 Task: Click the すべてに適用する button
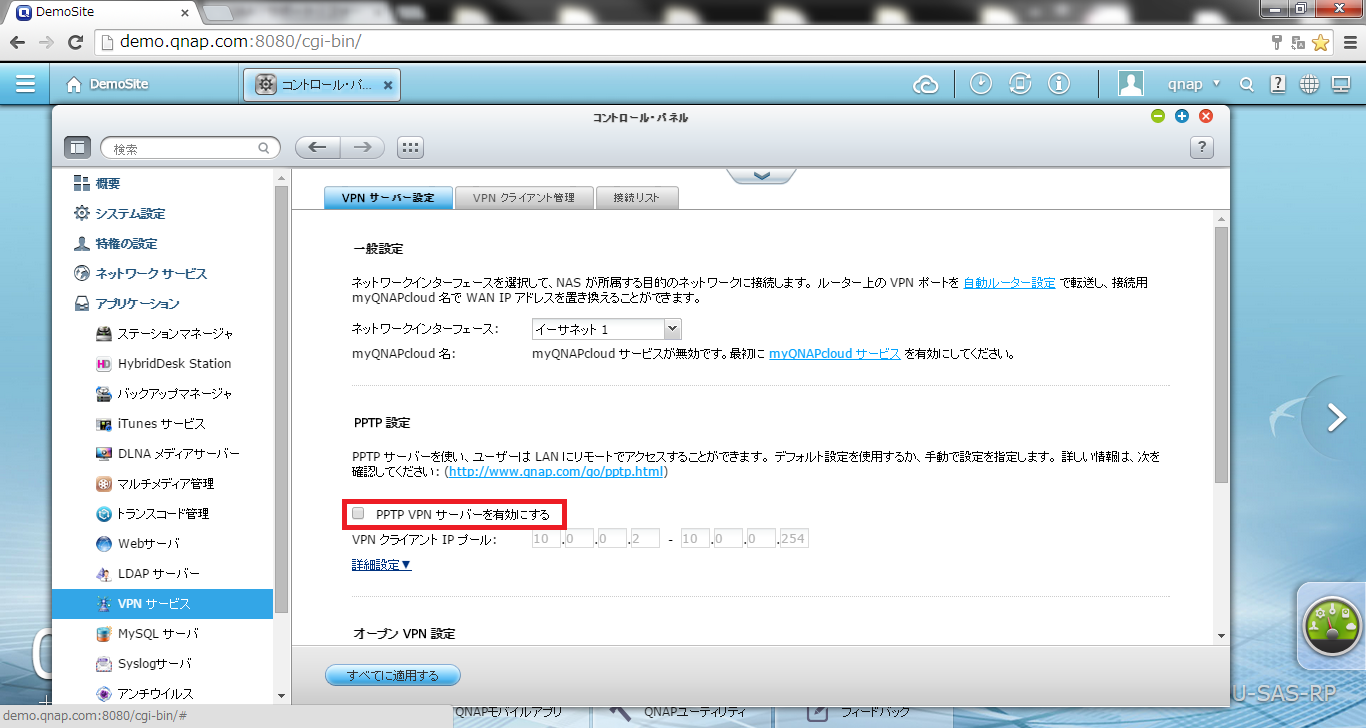click(x=393, y=675)
